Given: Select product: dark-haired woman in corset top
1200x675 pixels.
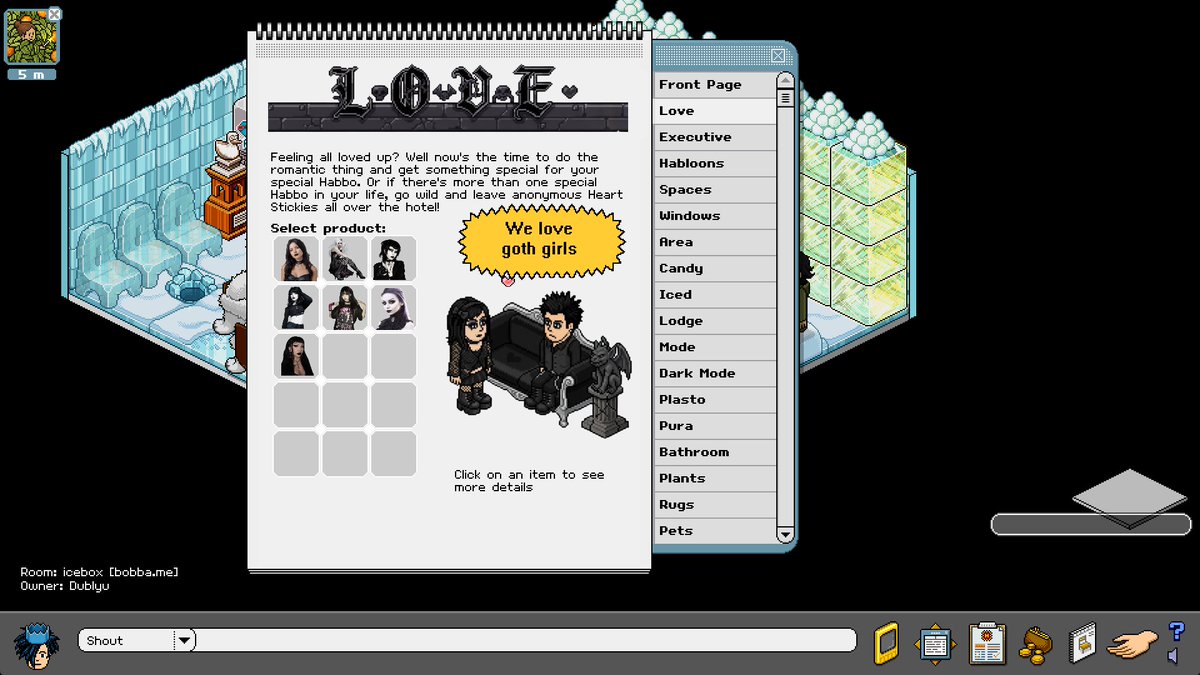Looking at the screenshot, I should (296, 259).
